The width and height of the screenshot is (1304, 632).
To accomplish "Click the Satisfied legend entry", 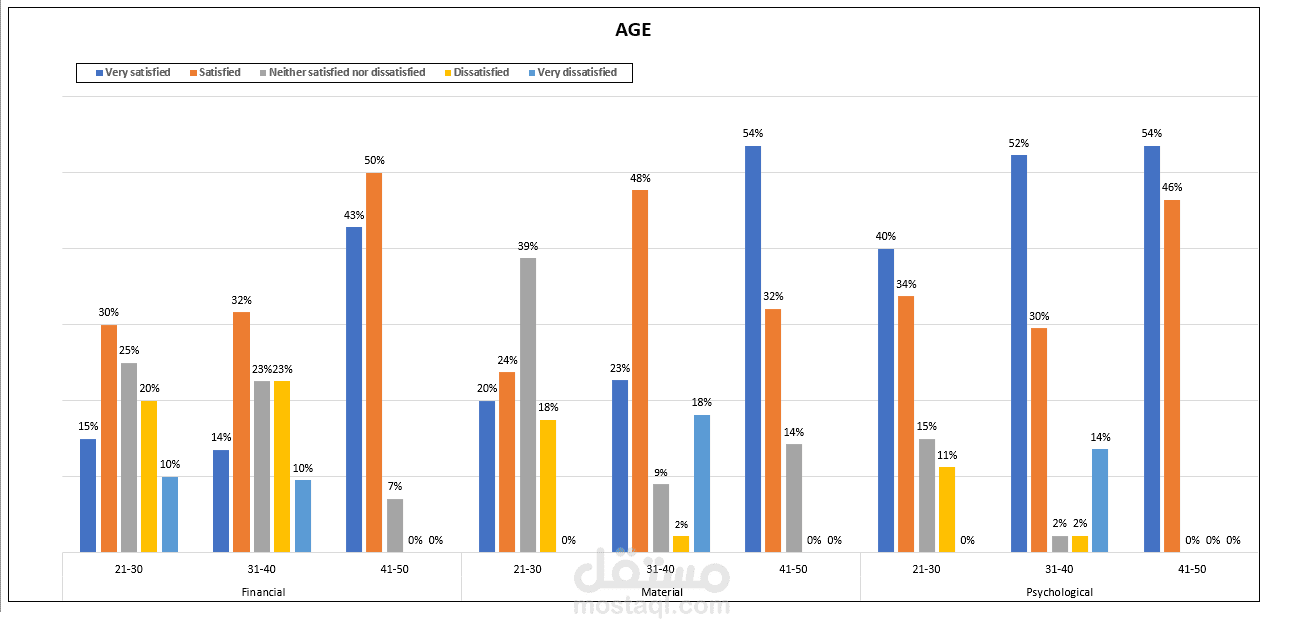I will pyautogui.click(x=214, y=73).
